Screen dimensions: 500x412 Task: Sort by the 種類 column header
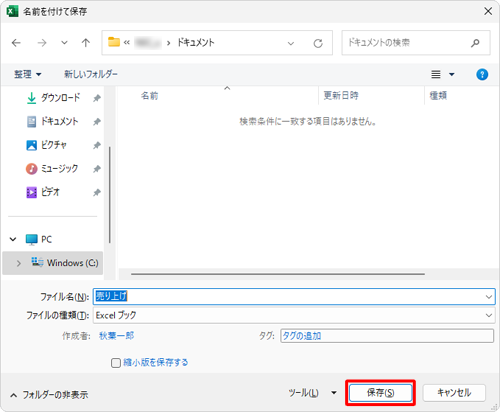(x=438, y=96)
